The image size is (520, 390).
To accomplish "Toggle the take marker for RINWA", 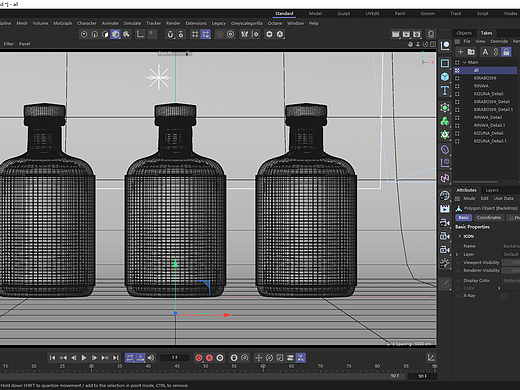I will pos(457,86).
